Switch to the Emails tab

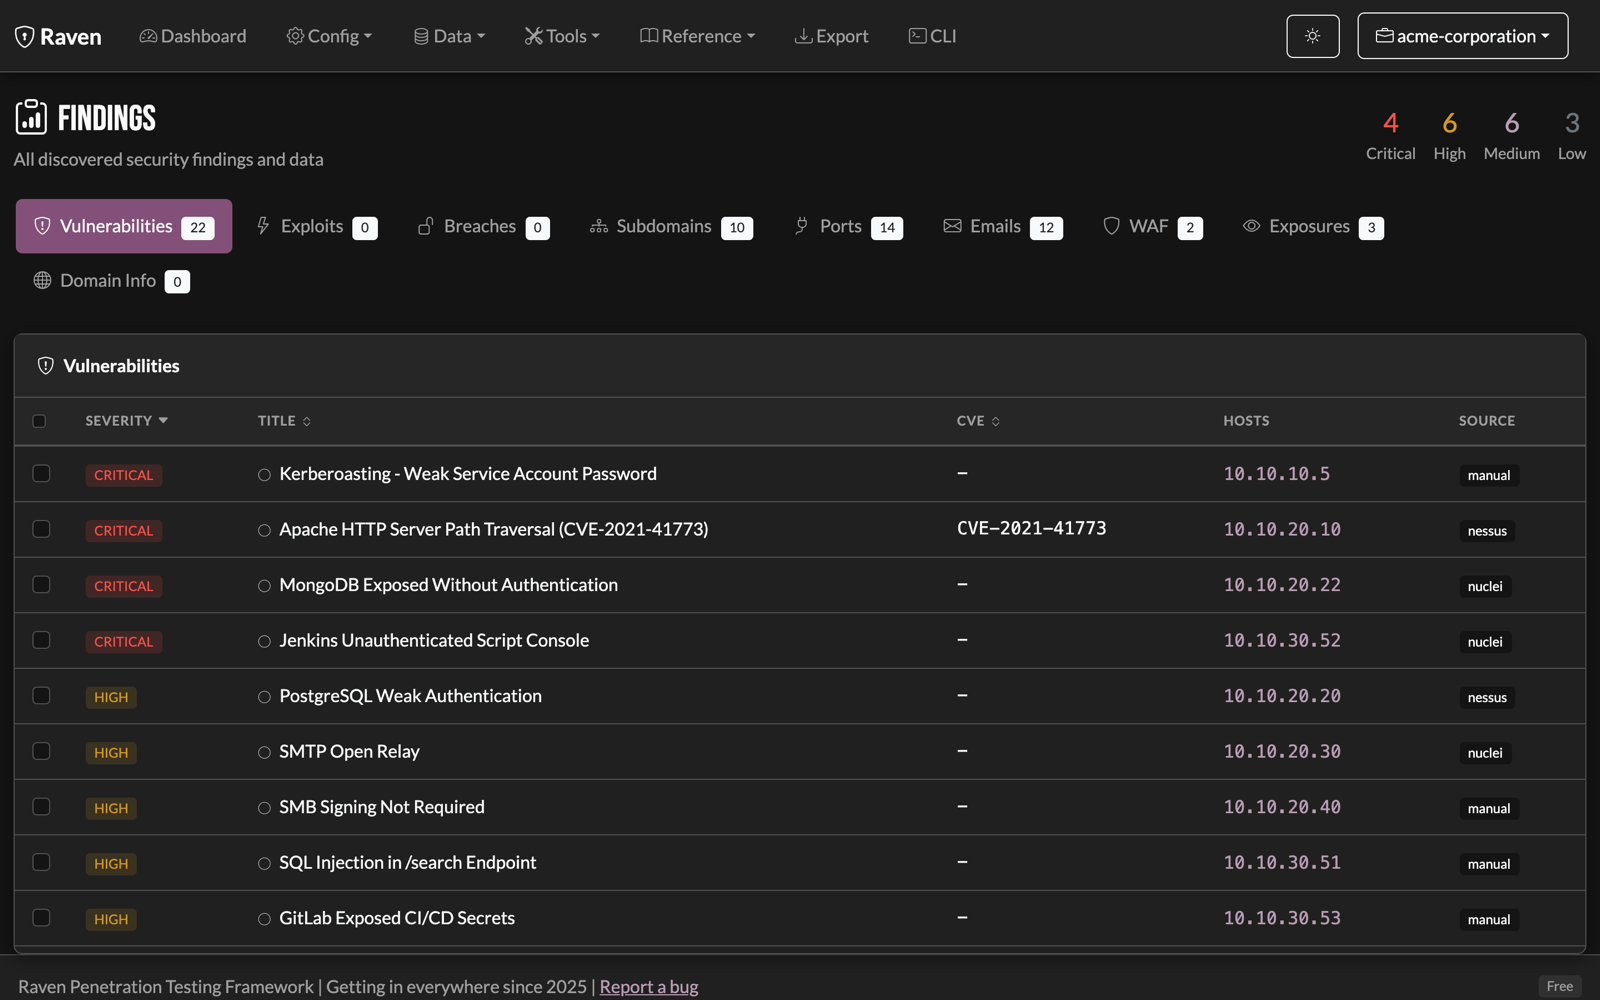pyautogui.click(x=1003, y=226)
